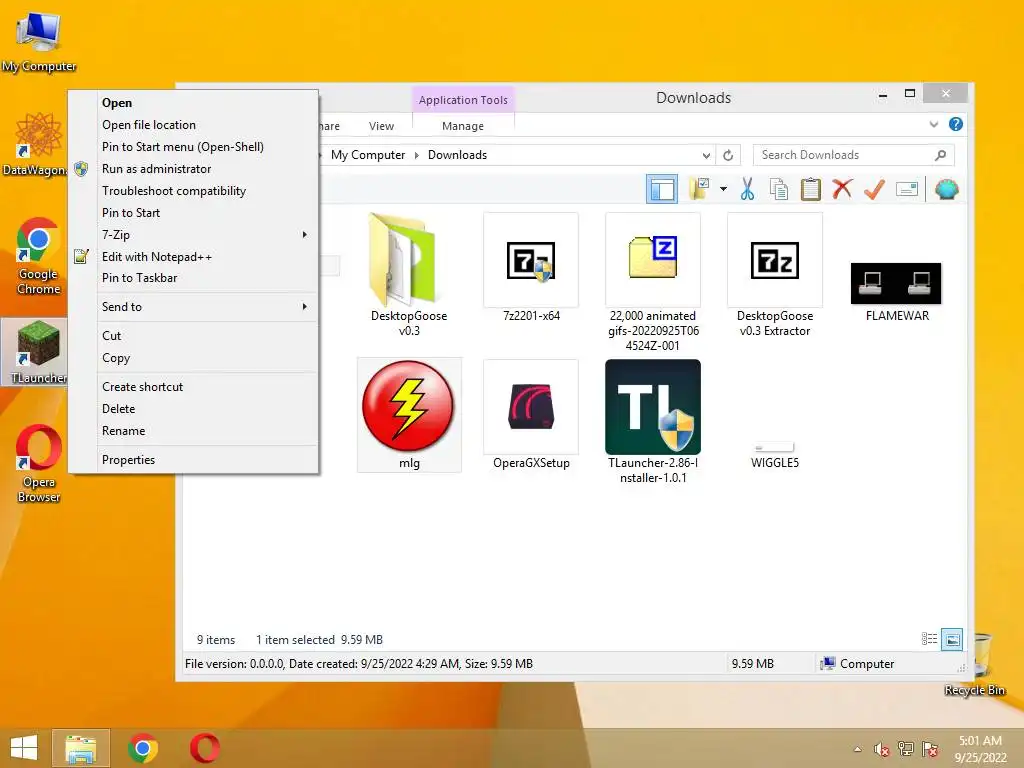This screenshot has width=1024, height=768.
Task: Switch to large icons view in status bar
Action: [x=952, y=639]
